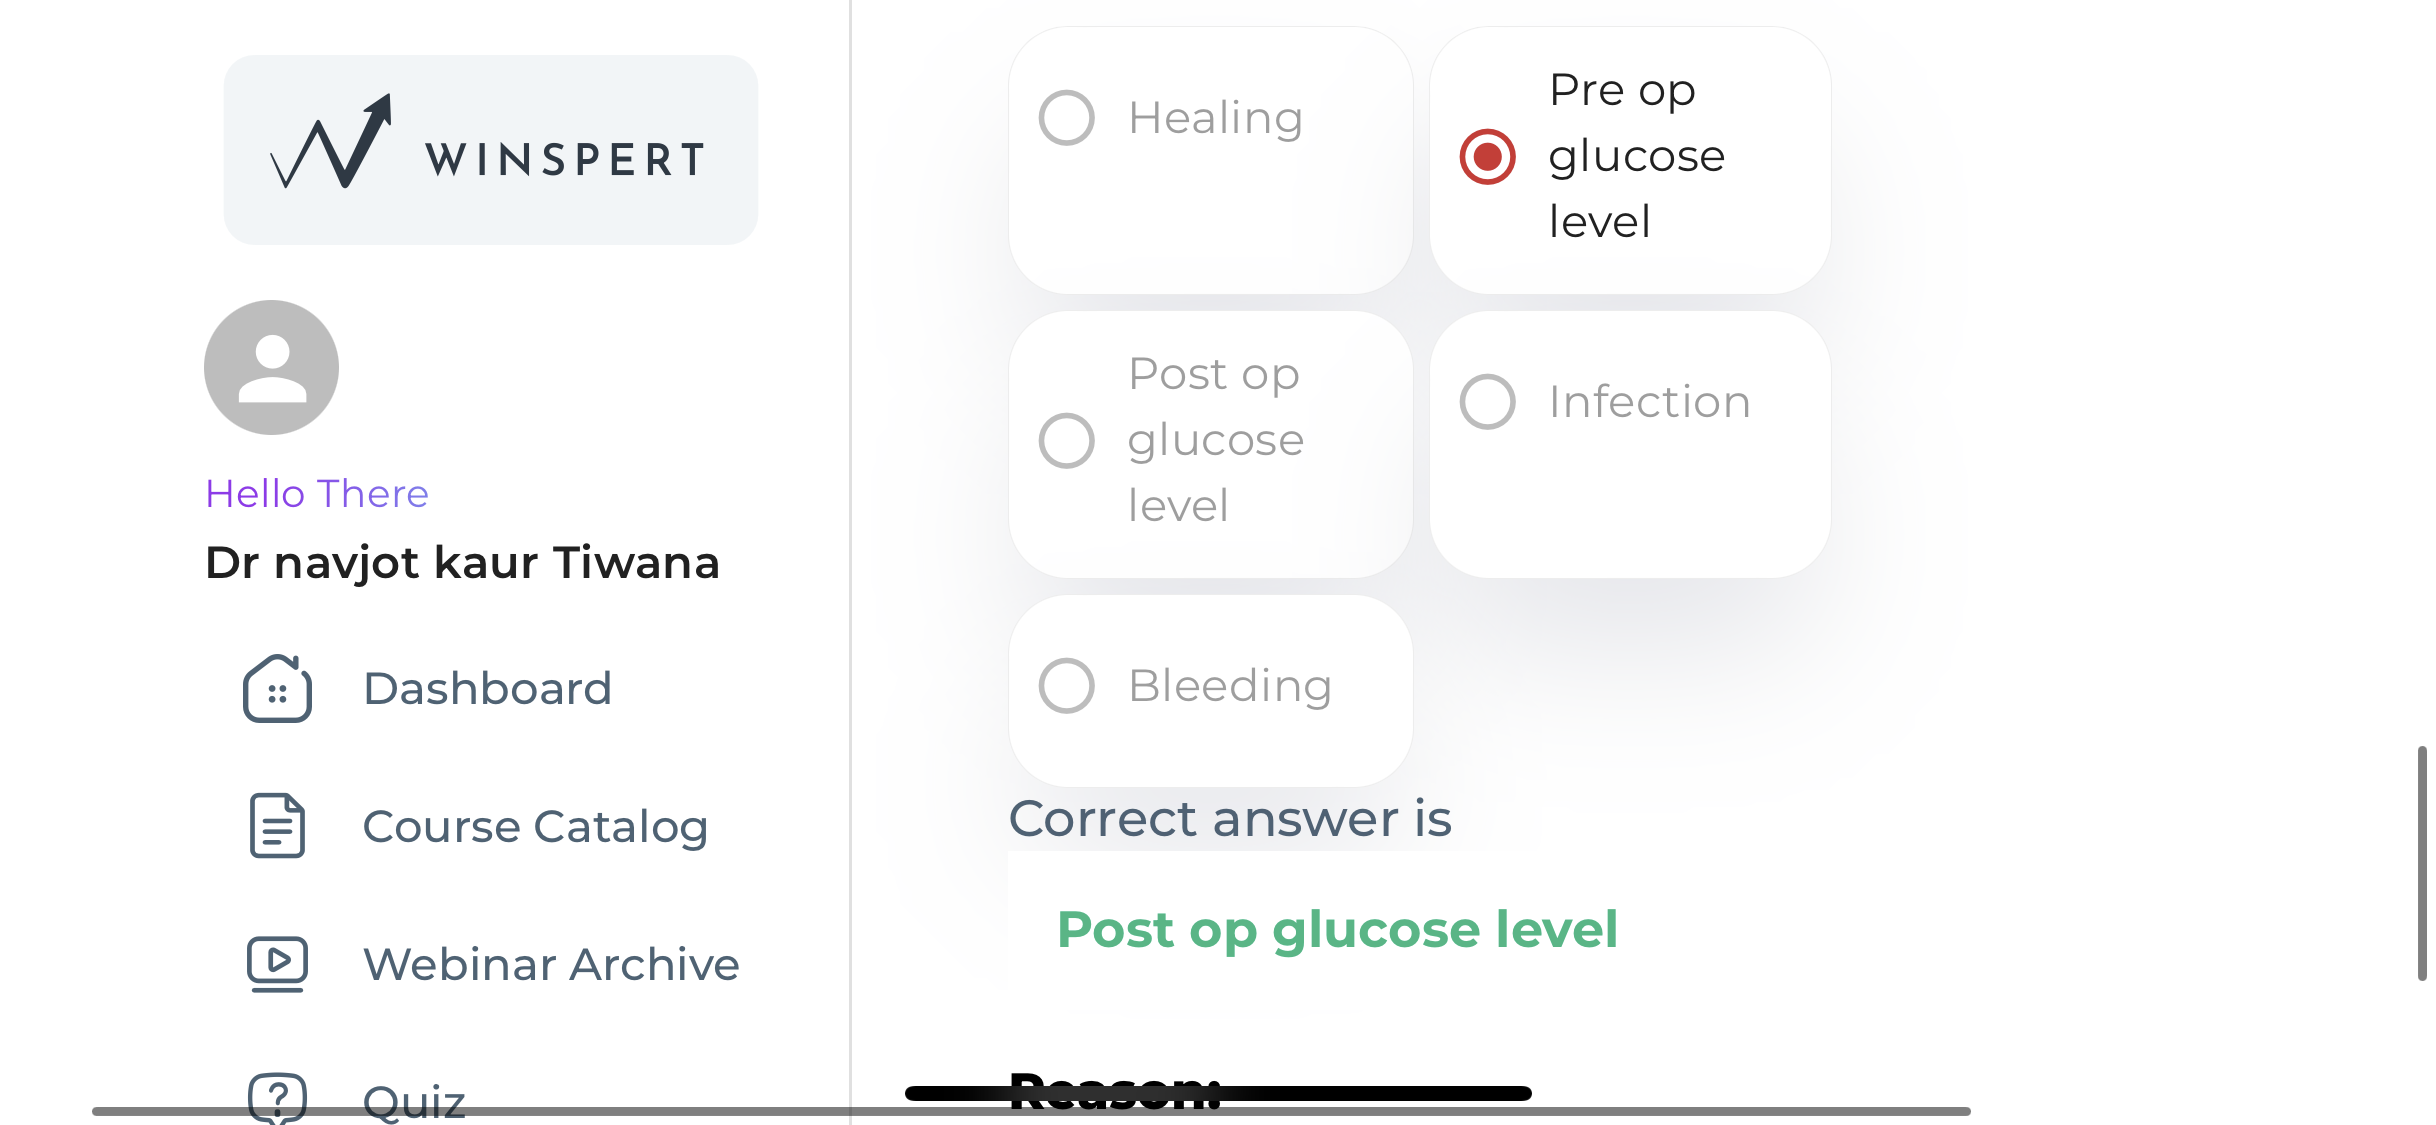This screenshot has height=1125, width=2436.
Task: Click the user profile avatar
Action: [x=271, y=368]
